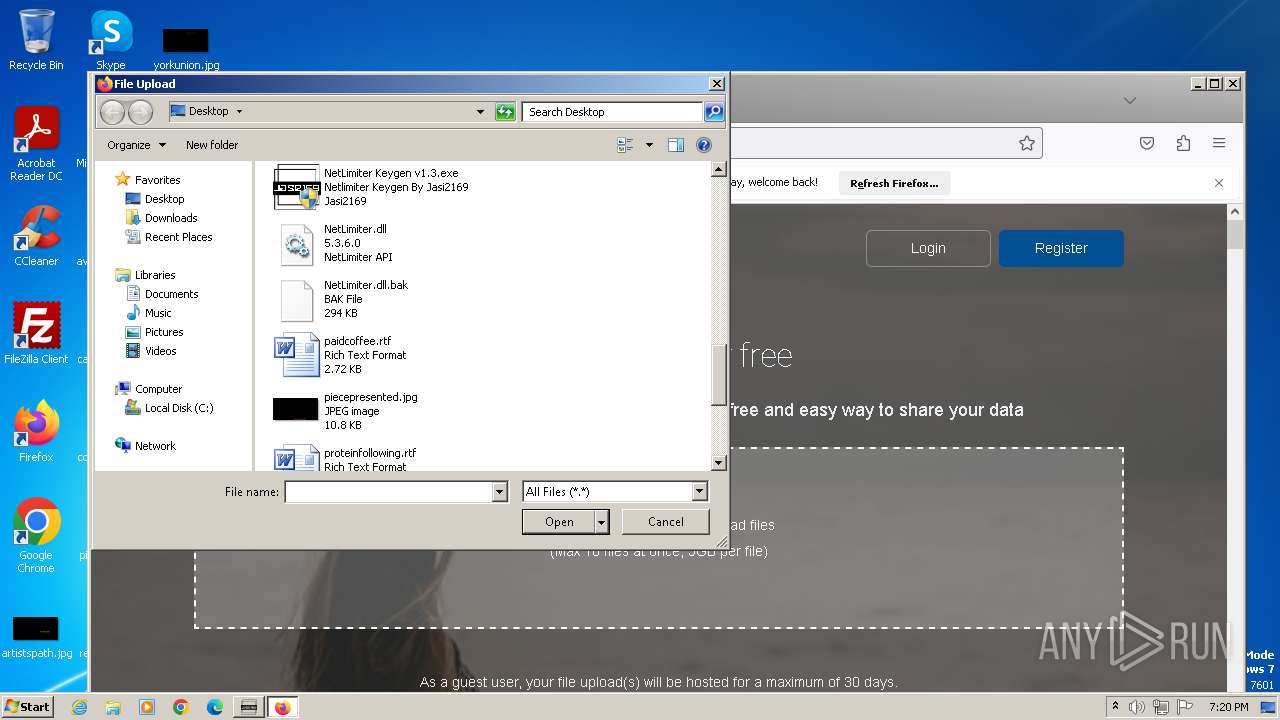Select paidcoffee.rtf file icon
Screen dimensions: 1280x720
(297, 355)
